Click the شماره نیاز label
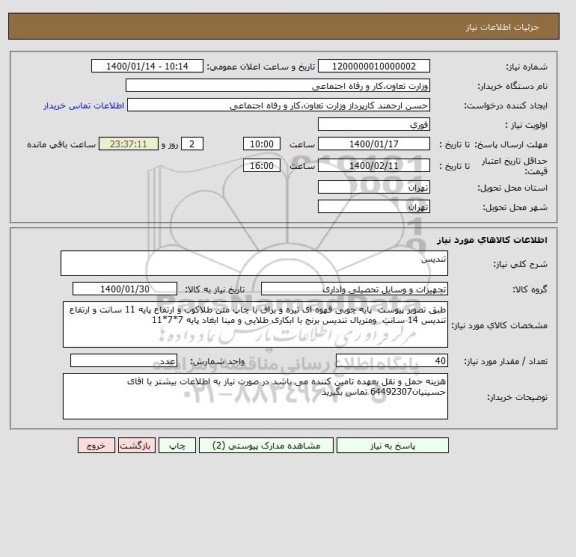 coord(527,67)
